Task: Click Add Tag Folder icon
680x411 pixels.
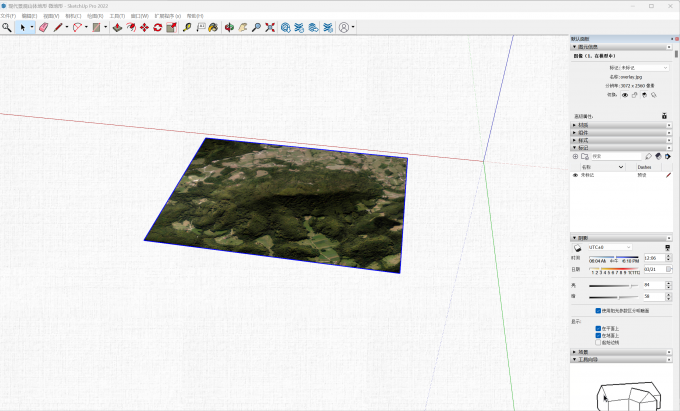Action: click(x=585, y=156)
